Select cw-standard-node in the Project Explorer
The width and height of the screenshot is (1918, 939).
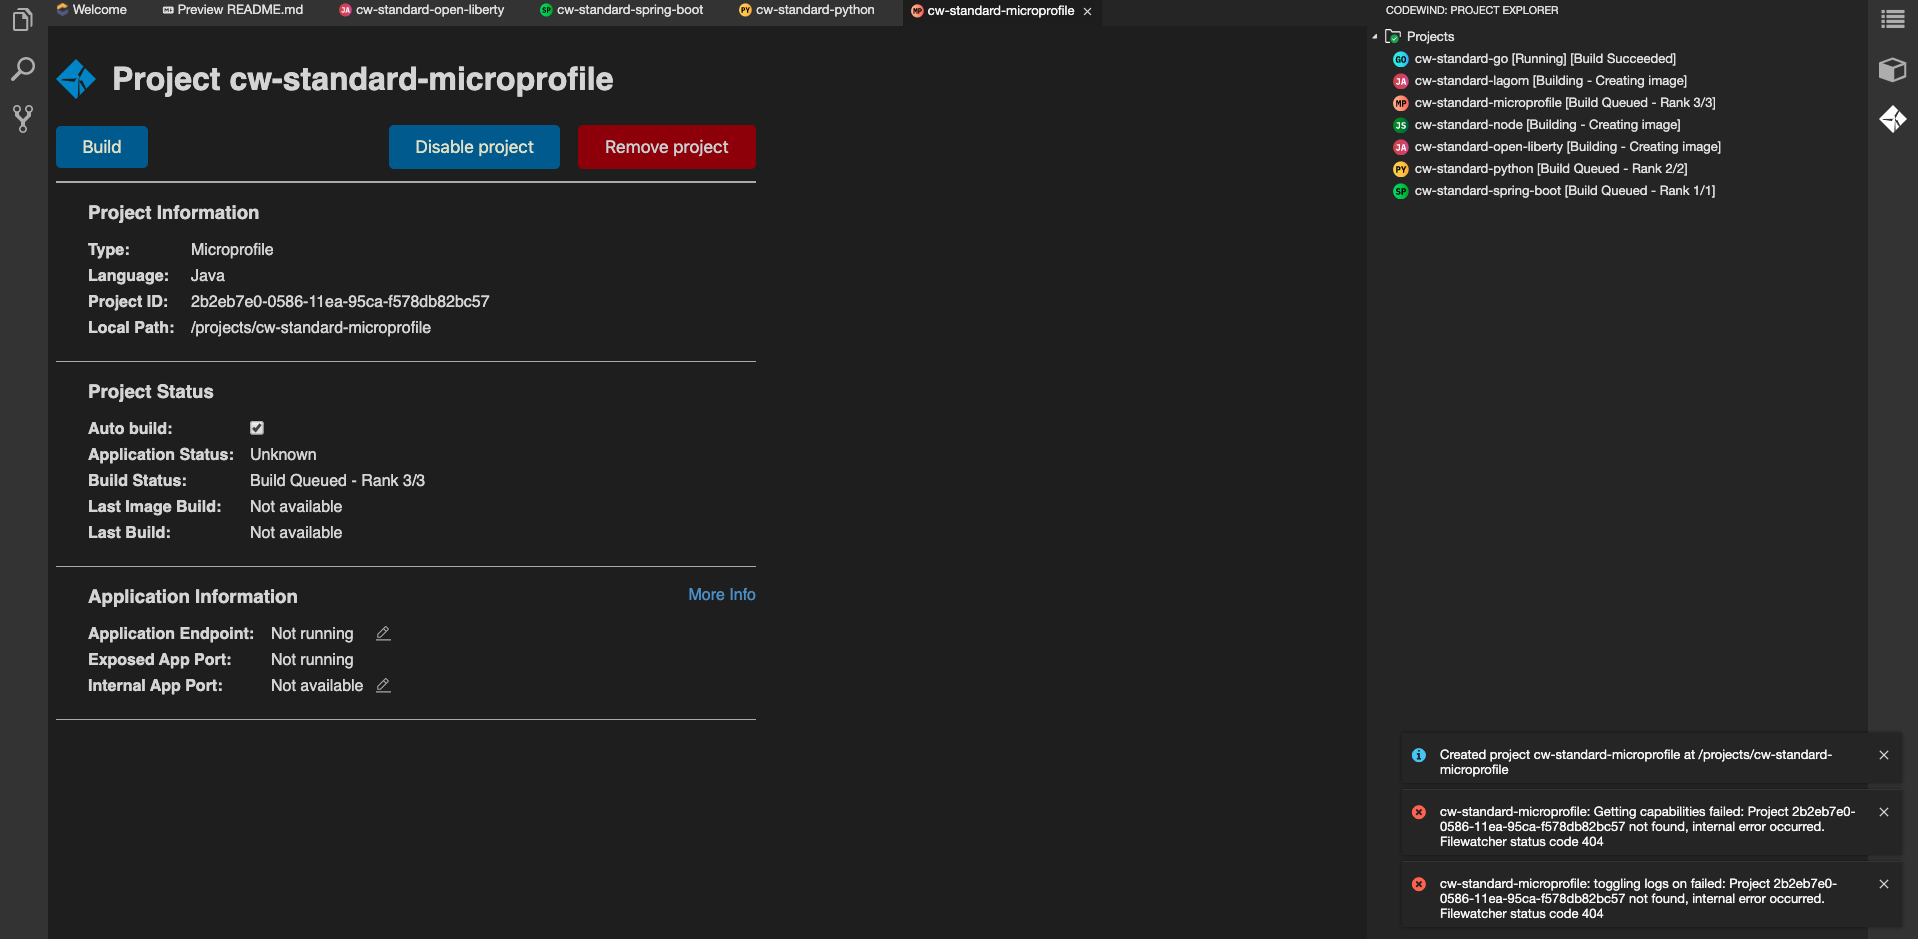pyautogui.click(x=1546, y=124)
